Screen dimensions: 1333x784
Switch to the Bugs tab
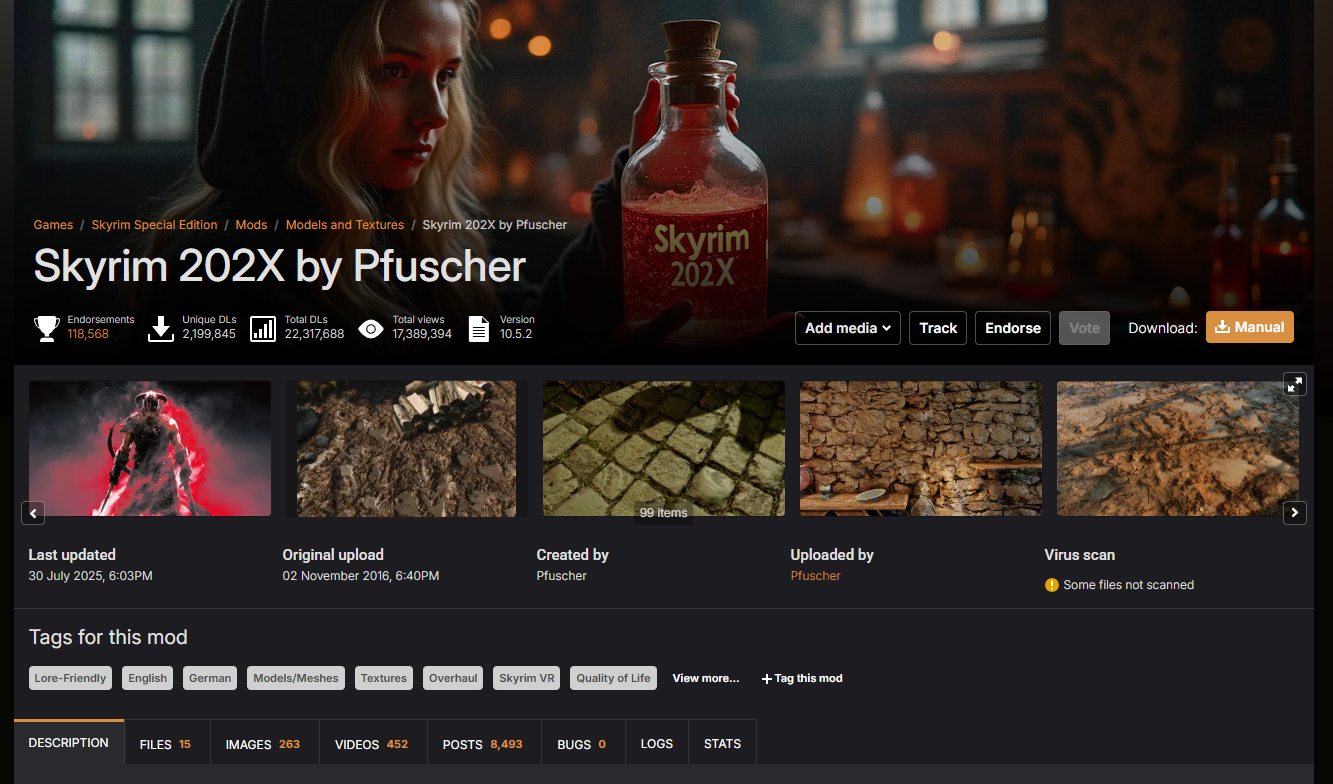tap(582, 744)
